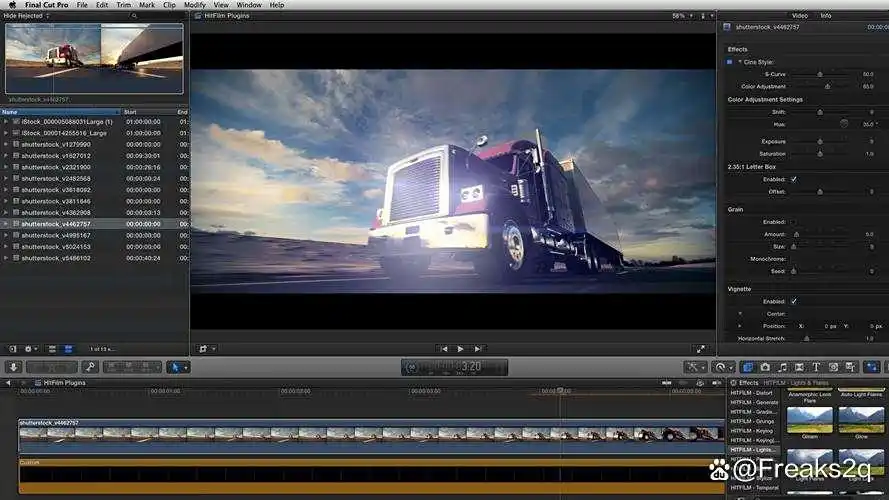This screenshot has width=889, height=500.
Task: Open the Hide Rejected filter dropdown
Action: tap(24, 16)
